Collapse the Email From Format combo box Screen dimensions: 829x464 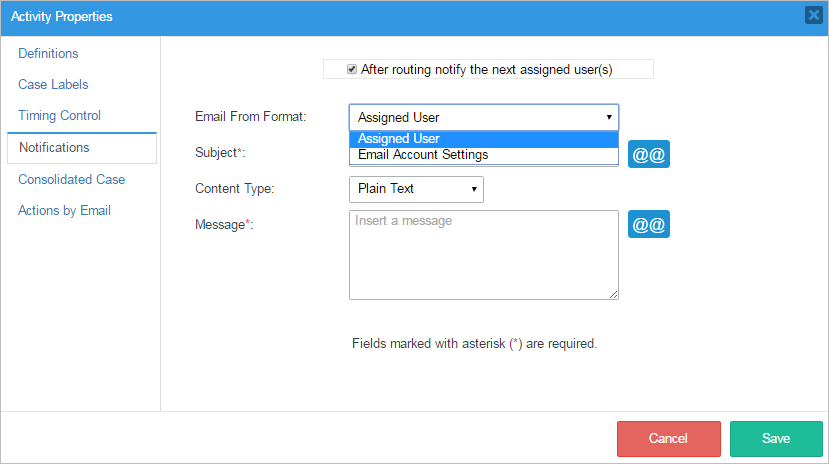tap(484, 117)
